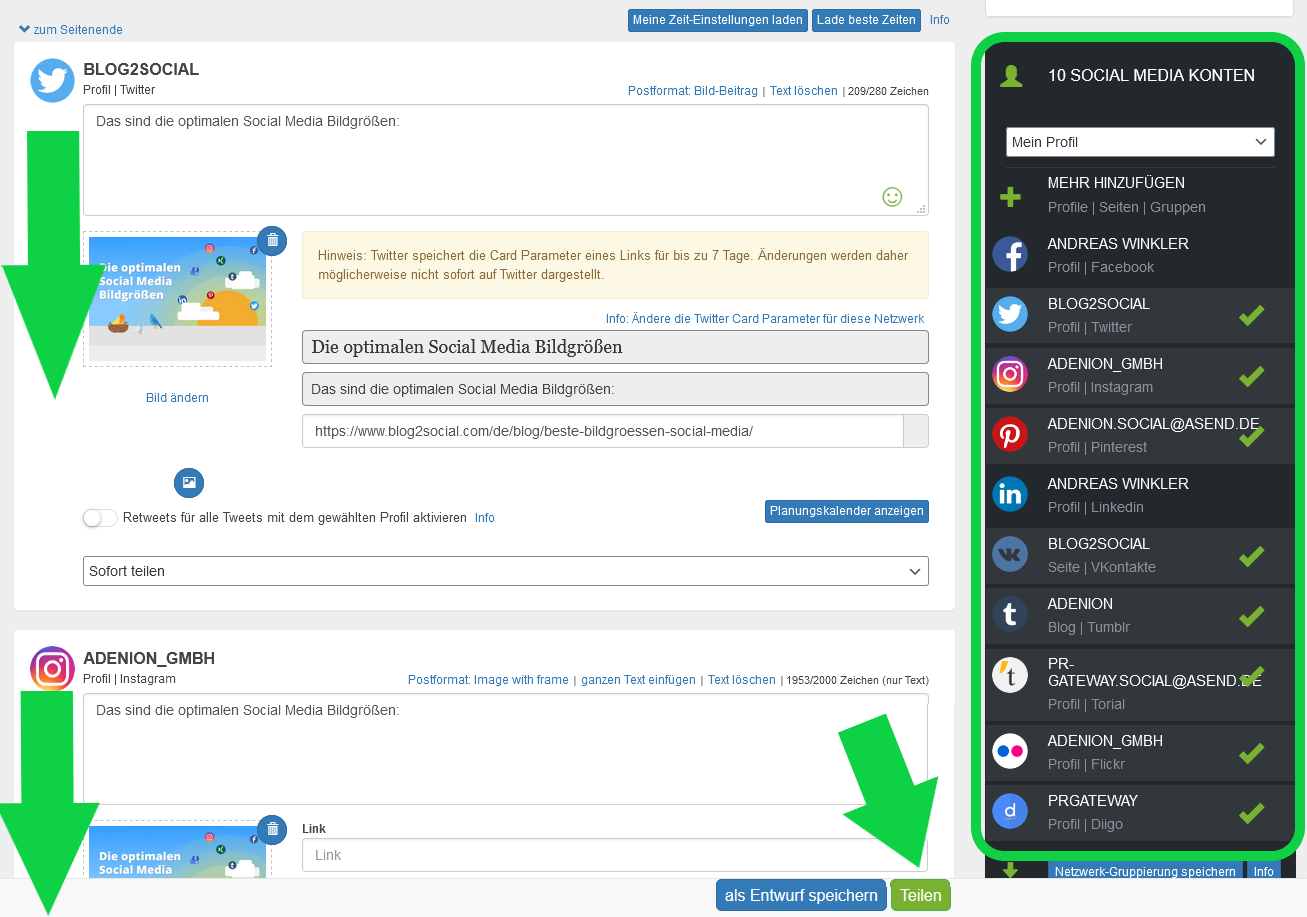Screen dimensions: 1307x917
Task: Deselect the Pinterest account checkmark
Action: pos(1251,435)
